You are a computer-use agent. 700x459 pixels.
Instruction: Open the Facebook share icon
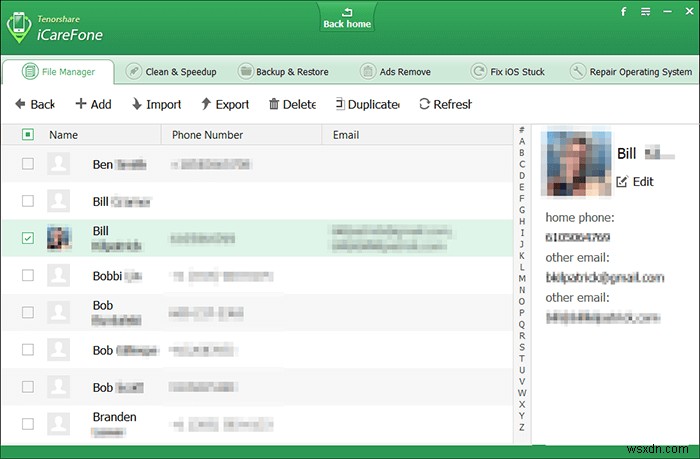click(x=624, y=12)
